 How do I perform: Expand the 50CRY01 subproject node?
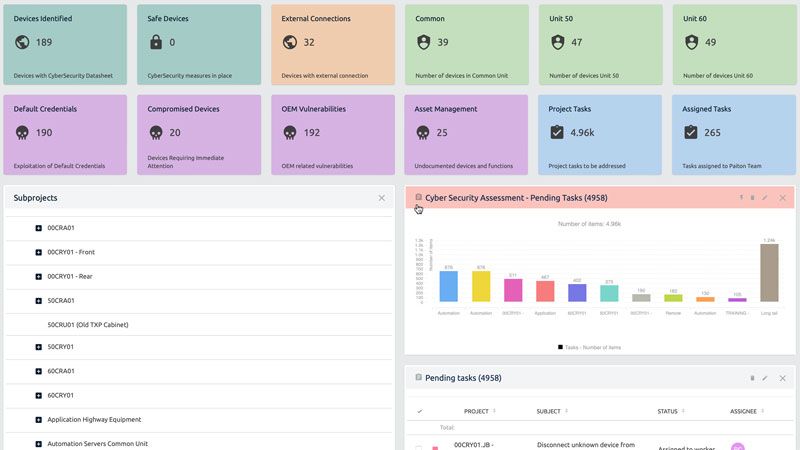(38, 347)
